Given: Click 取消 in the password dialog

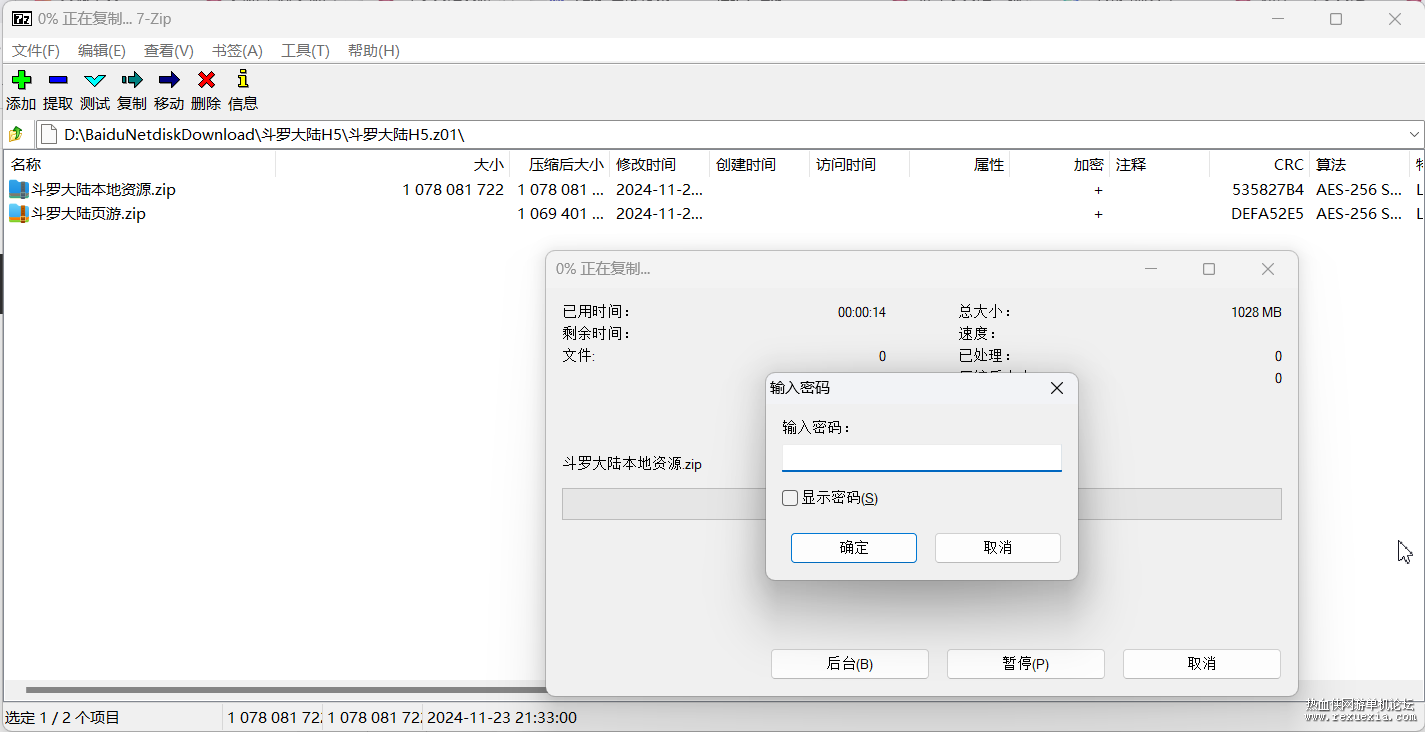Looking at the screenshot, I should point(998,548).
